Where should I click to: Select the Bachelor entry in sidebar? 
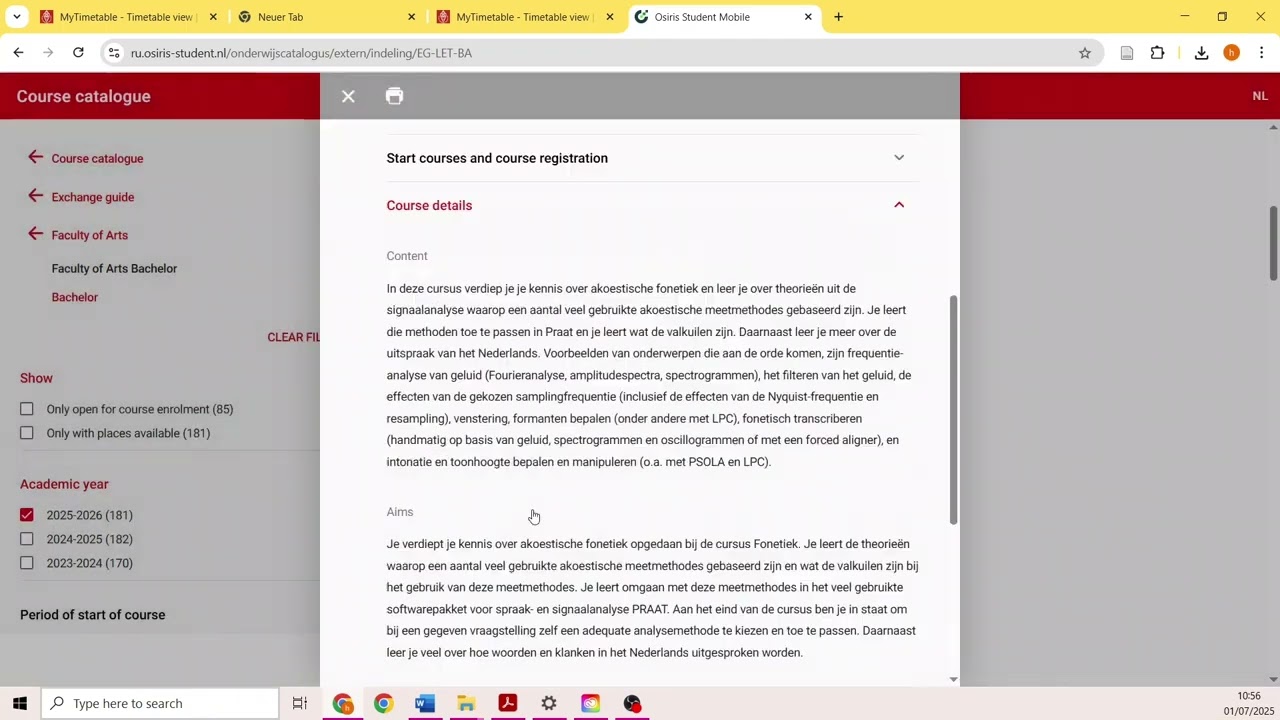point(75,297)
